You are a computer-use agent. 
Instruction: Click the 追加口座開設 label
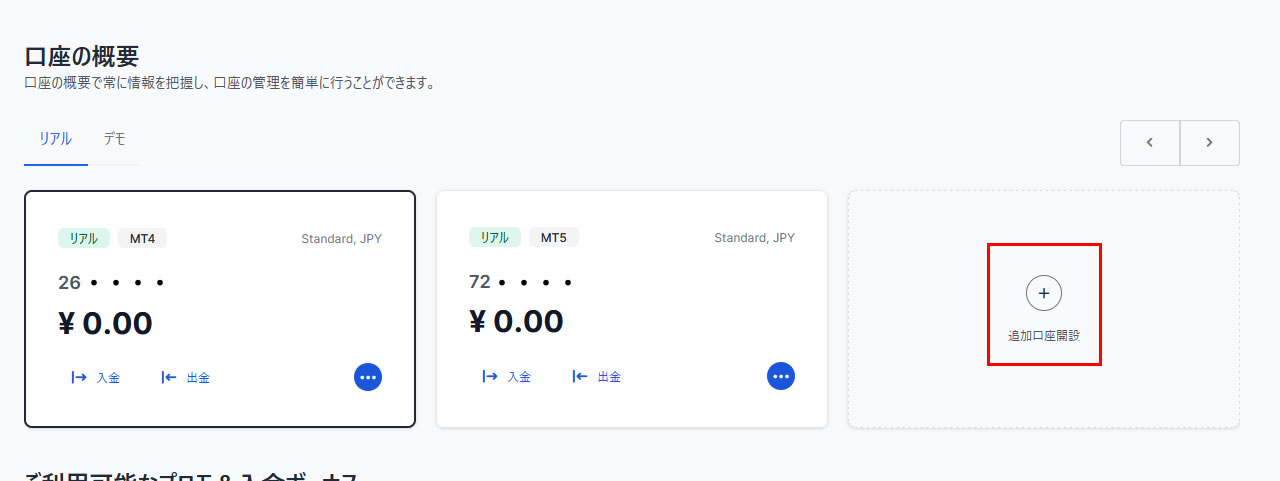pyautogui.click(x=1044, y=336)
